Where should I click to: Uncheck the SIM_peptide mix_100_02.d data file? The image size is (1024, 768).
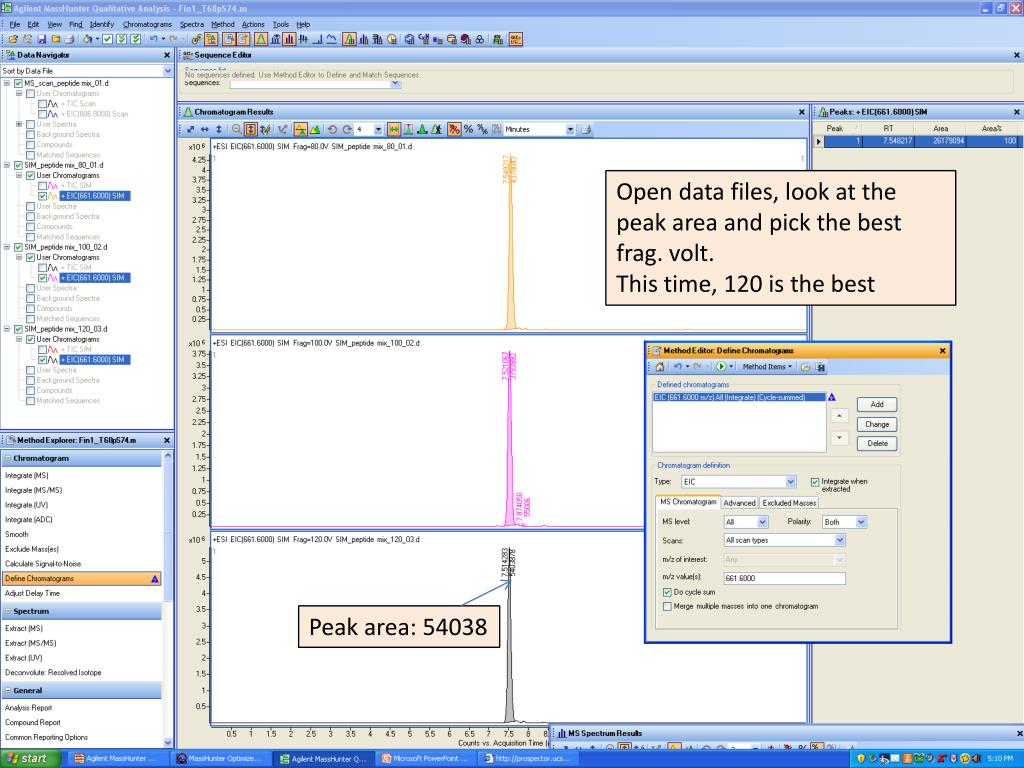(x=18, y=248)
